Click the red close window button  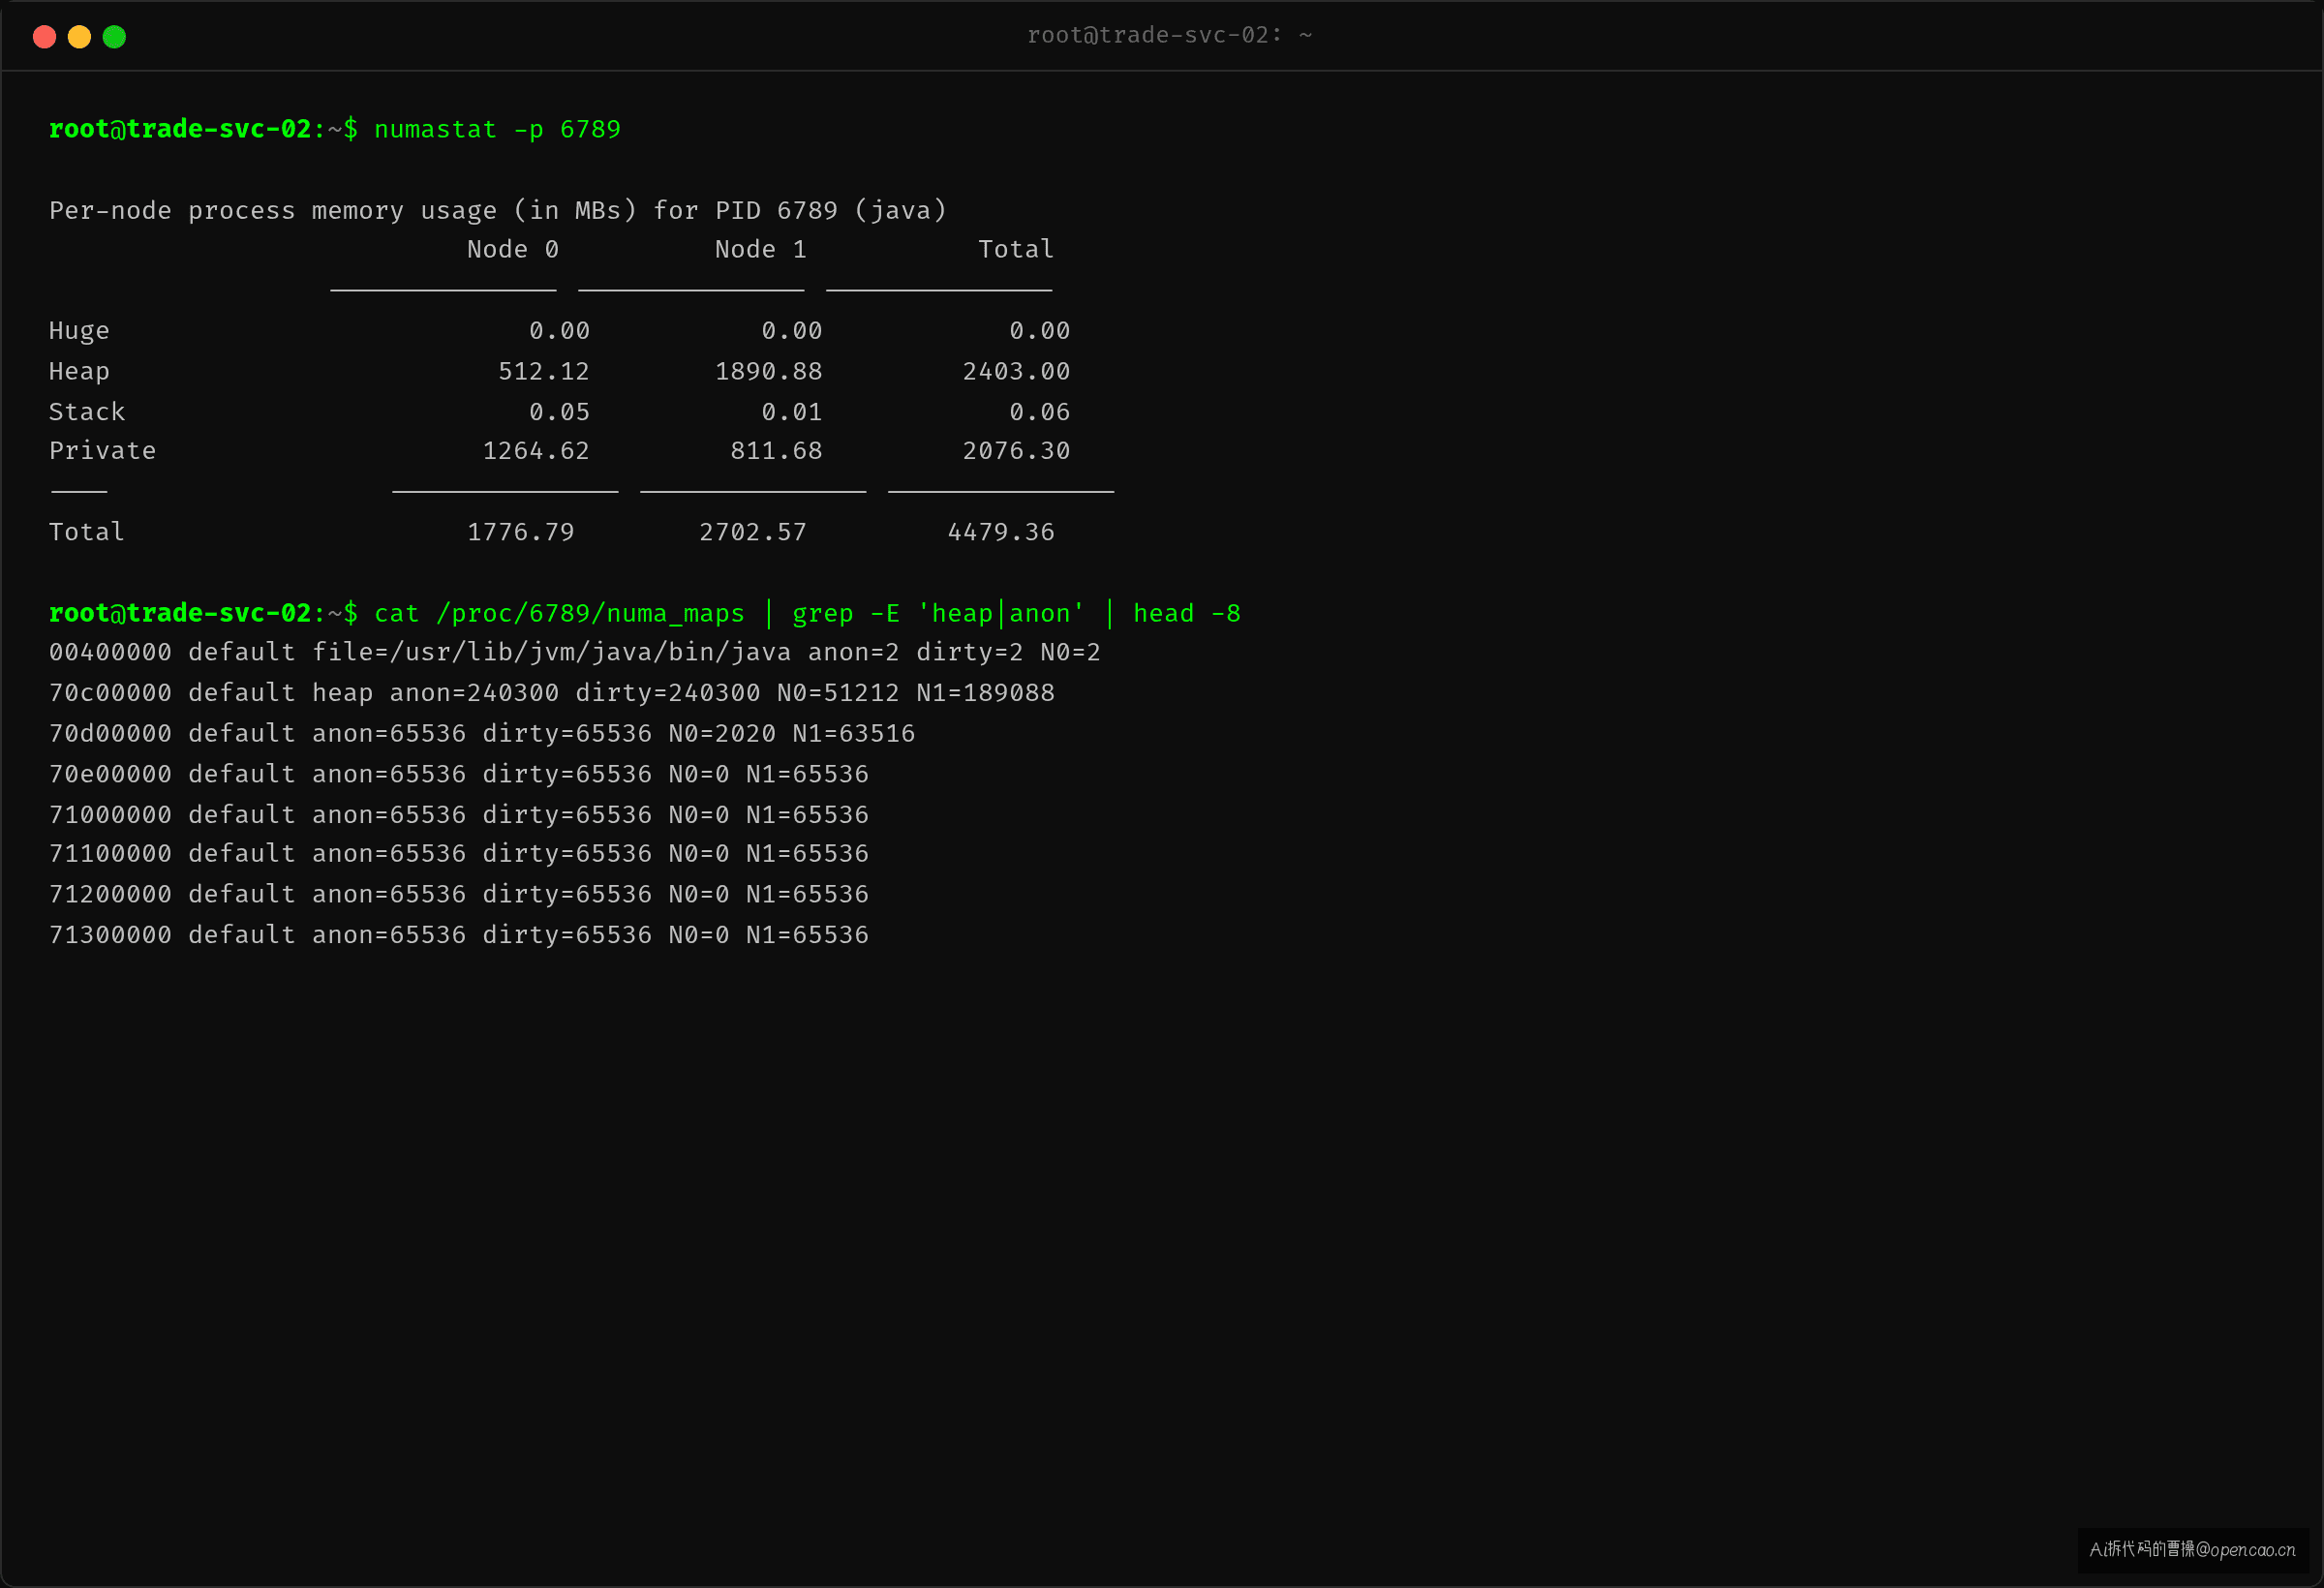44,37
